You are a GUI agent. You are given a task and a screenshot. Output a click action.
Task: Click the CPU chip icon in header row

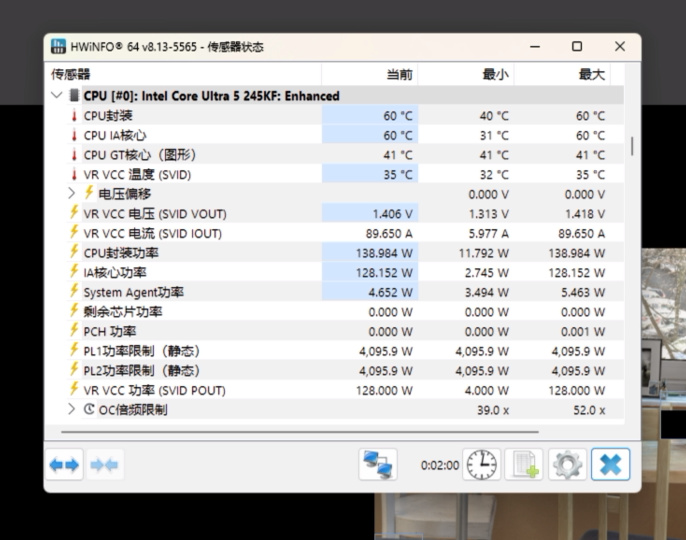tap(74, 95)
